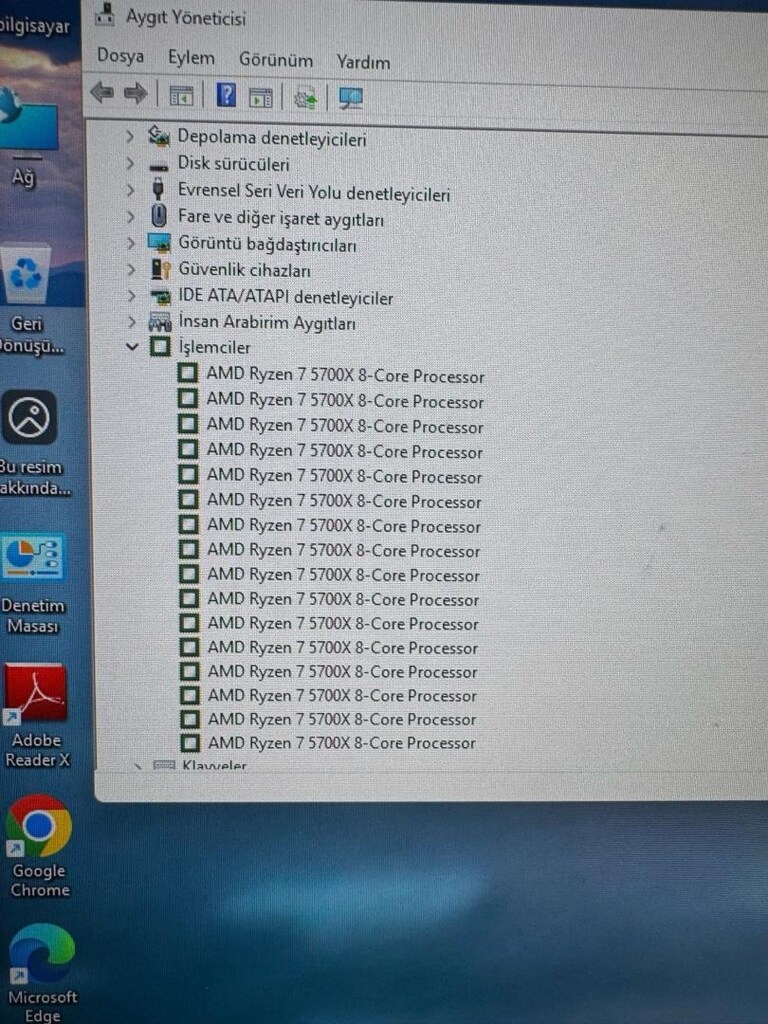Select the last AMD Ryzen 7 5700X entry above Klavyeler
The height and width of the screenshot is (1024, 768).
click(x=342, y=743)
